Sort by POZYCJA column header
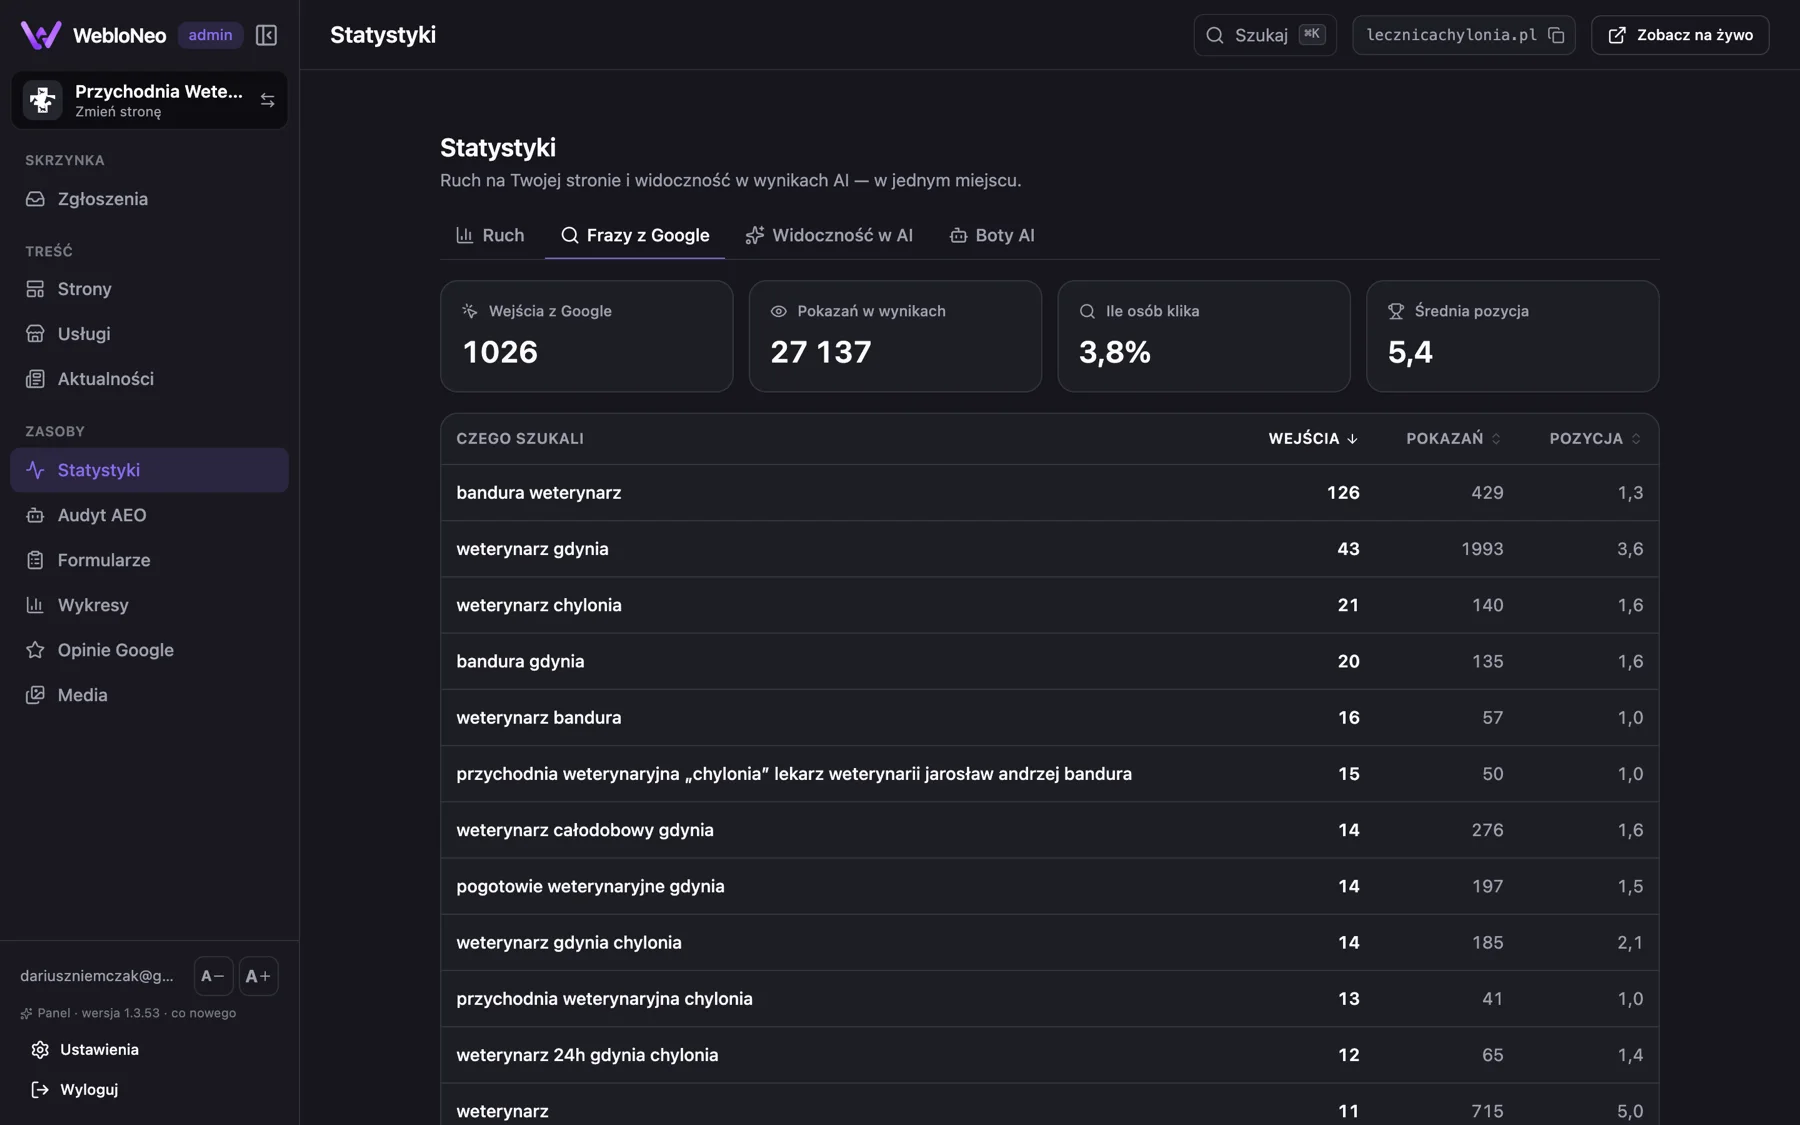This screenshot has height=1125, width=1800. [x=1595, y=439]
